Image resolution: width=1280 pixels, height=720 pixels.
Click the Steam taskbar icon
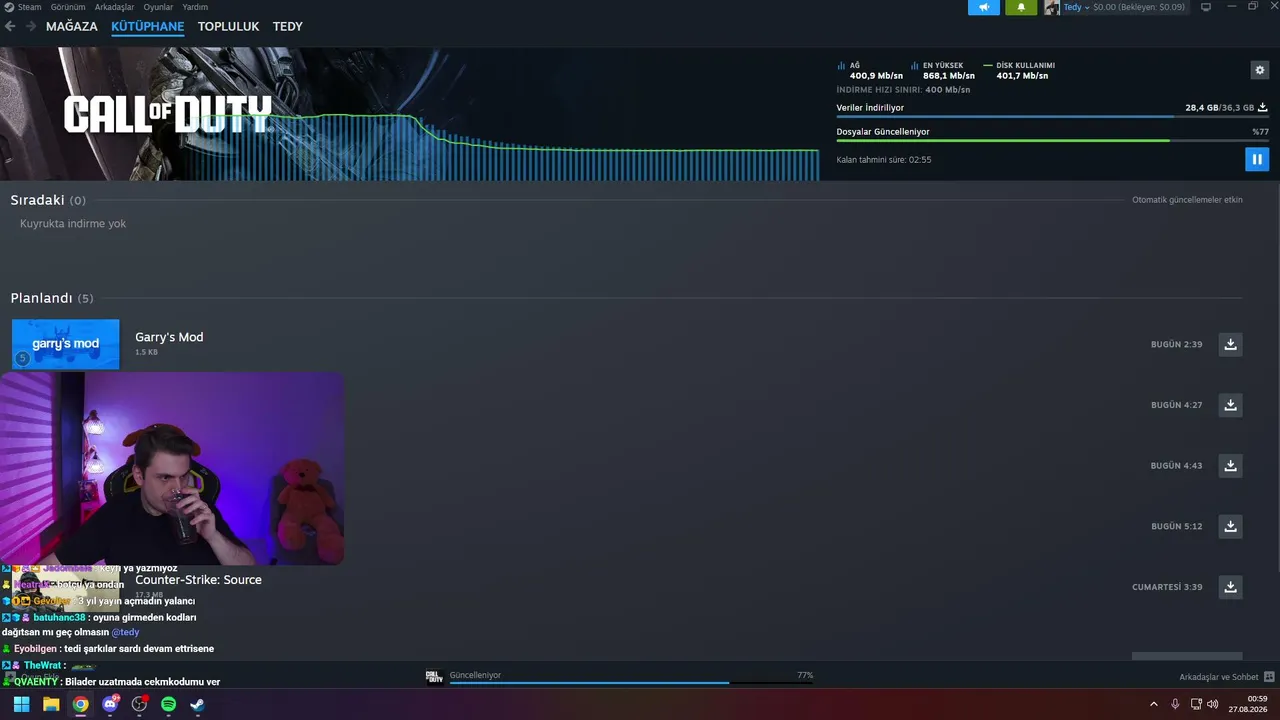tap(198, 704)
